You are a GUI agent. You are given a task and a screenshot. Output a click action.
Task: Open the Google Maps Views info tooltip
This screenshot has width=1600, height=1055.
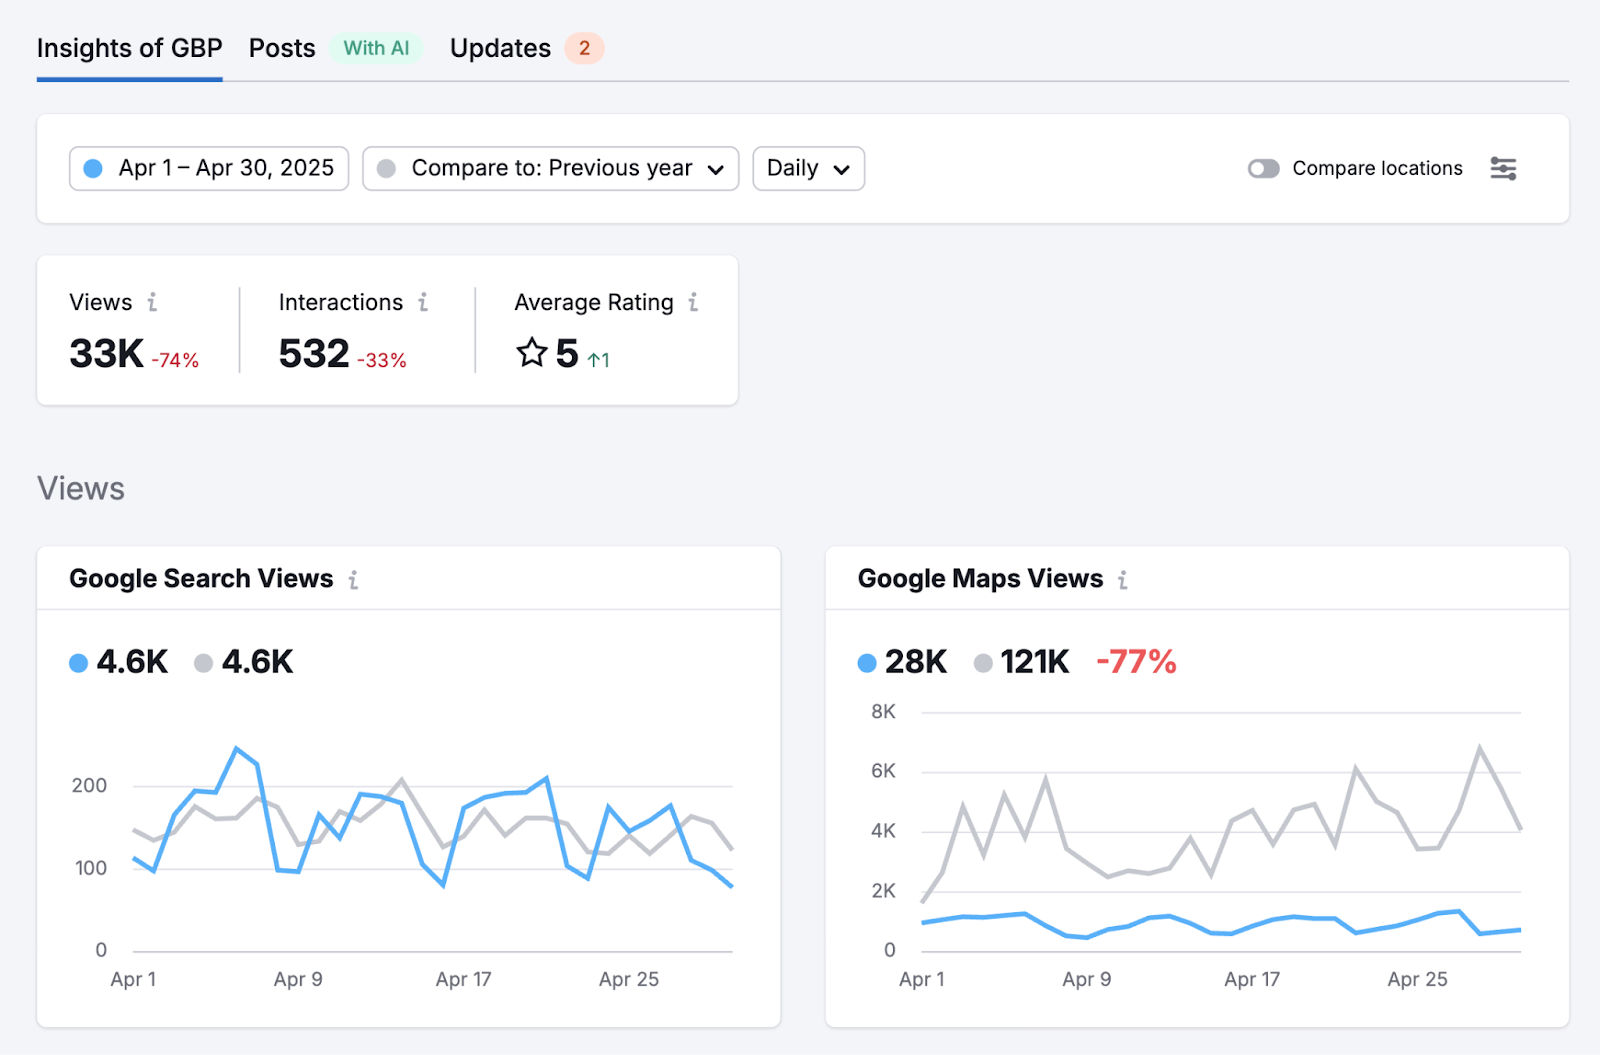(1124, 579)
